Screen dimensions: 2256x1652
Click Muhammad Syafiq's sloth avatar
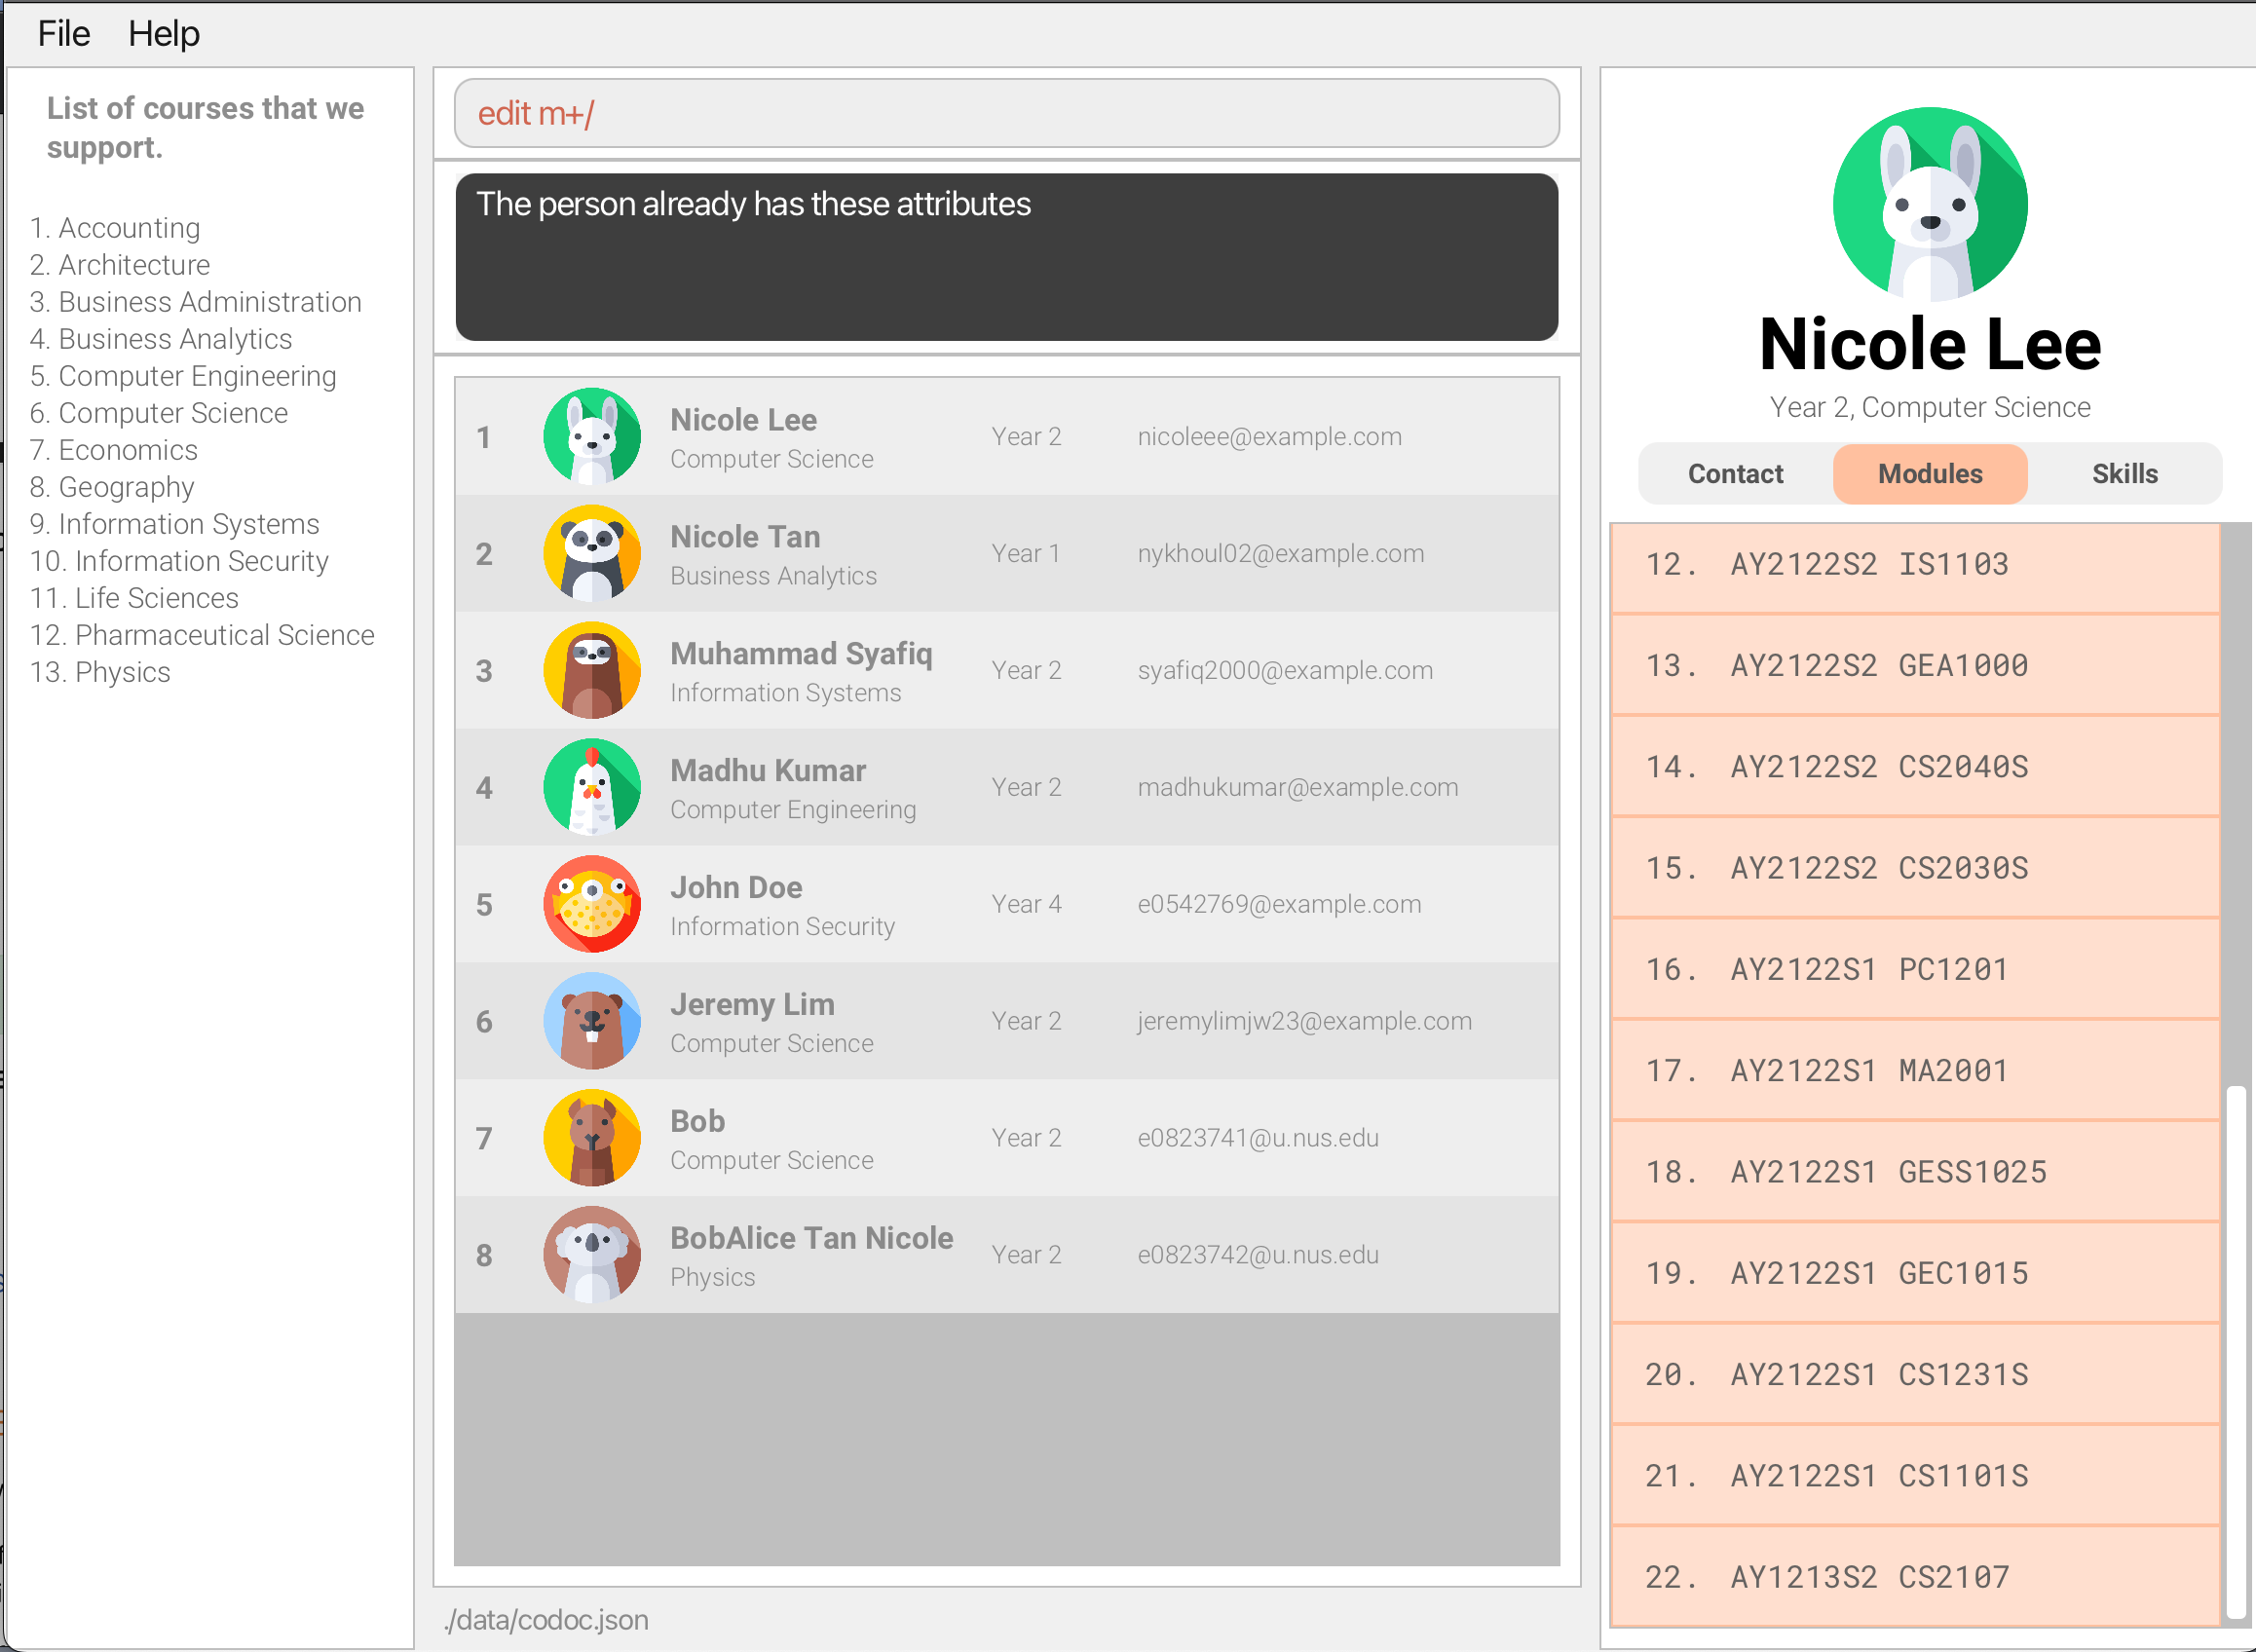(x=592, y=670)
